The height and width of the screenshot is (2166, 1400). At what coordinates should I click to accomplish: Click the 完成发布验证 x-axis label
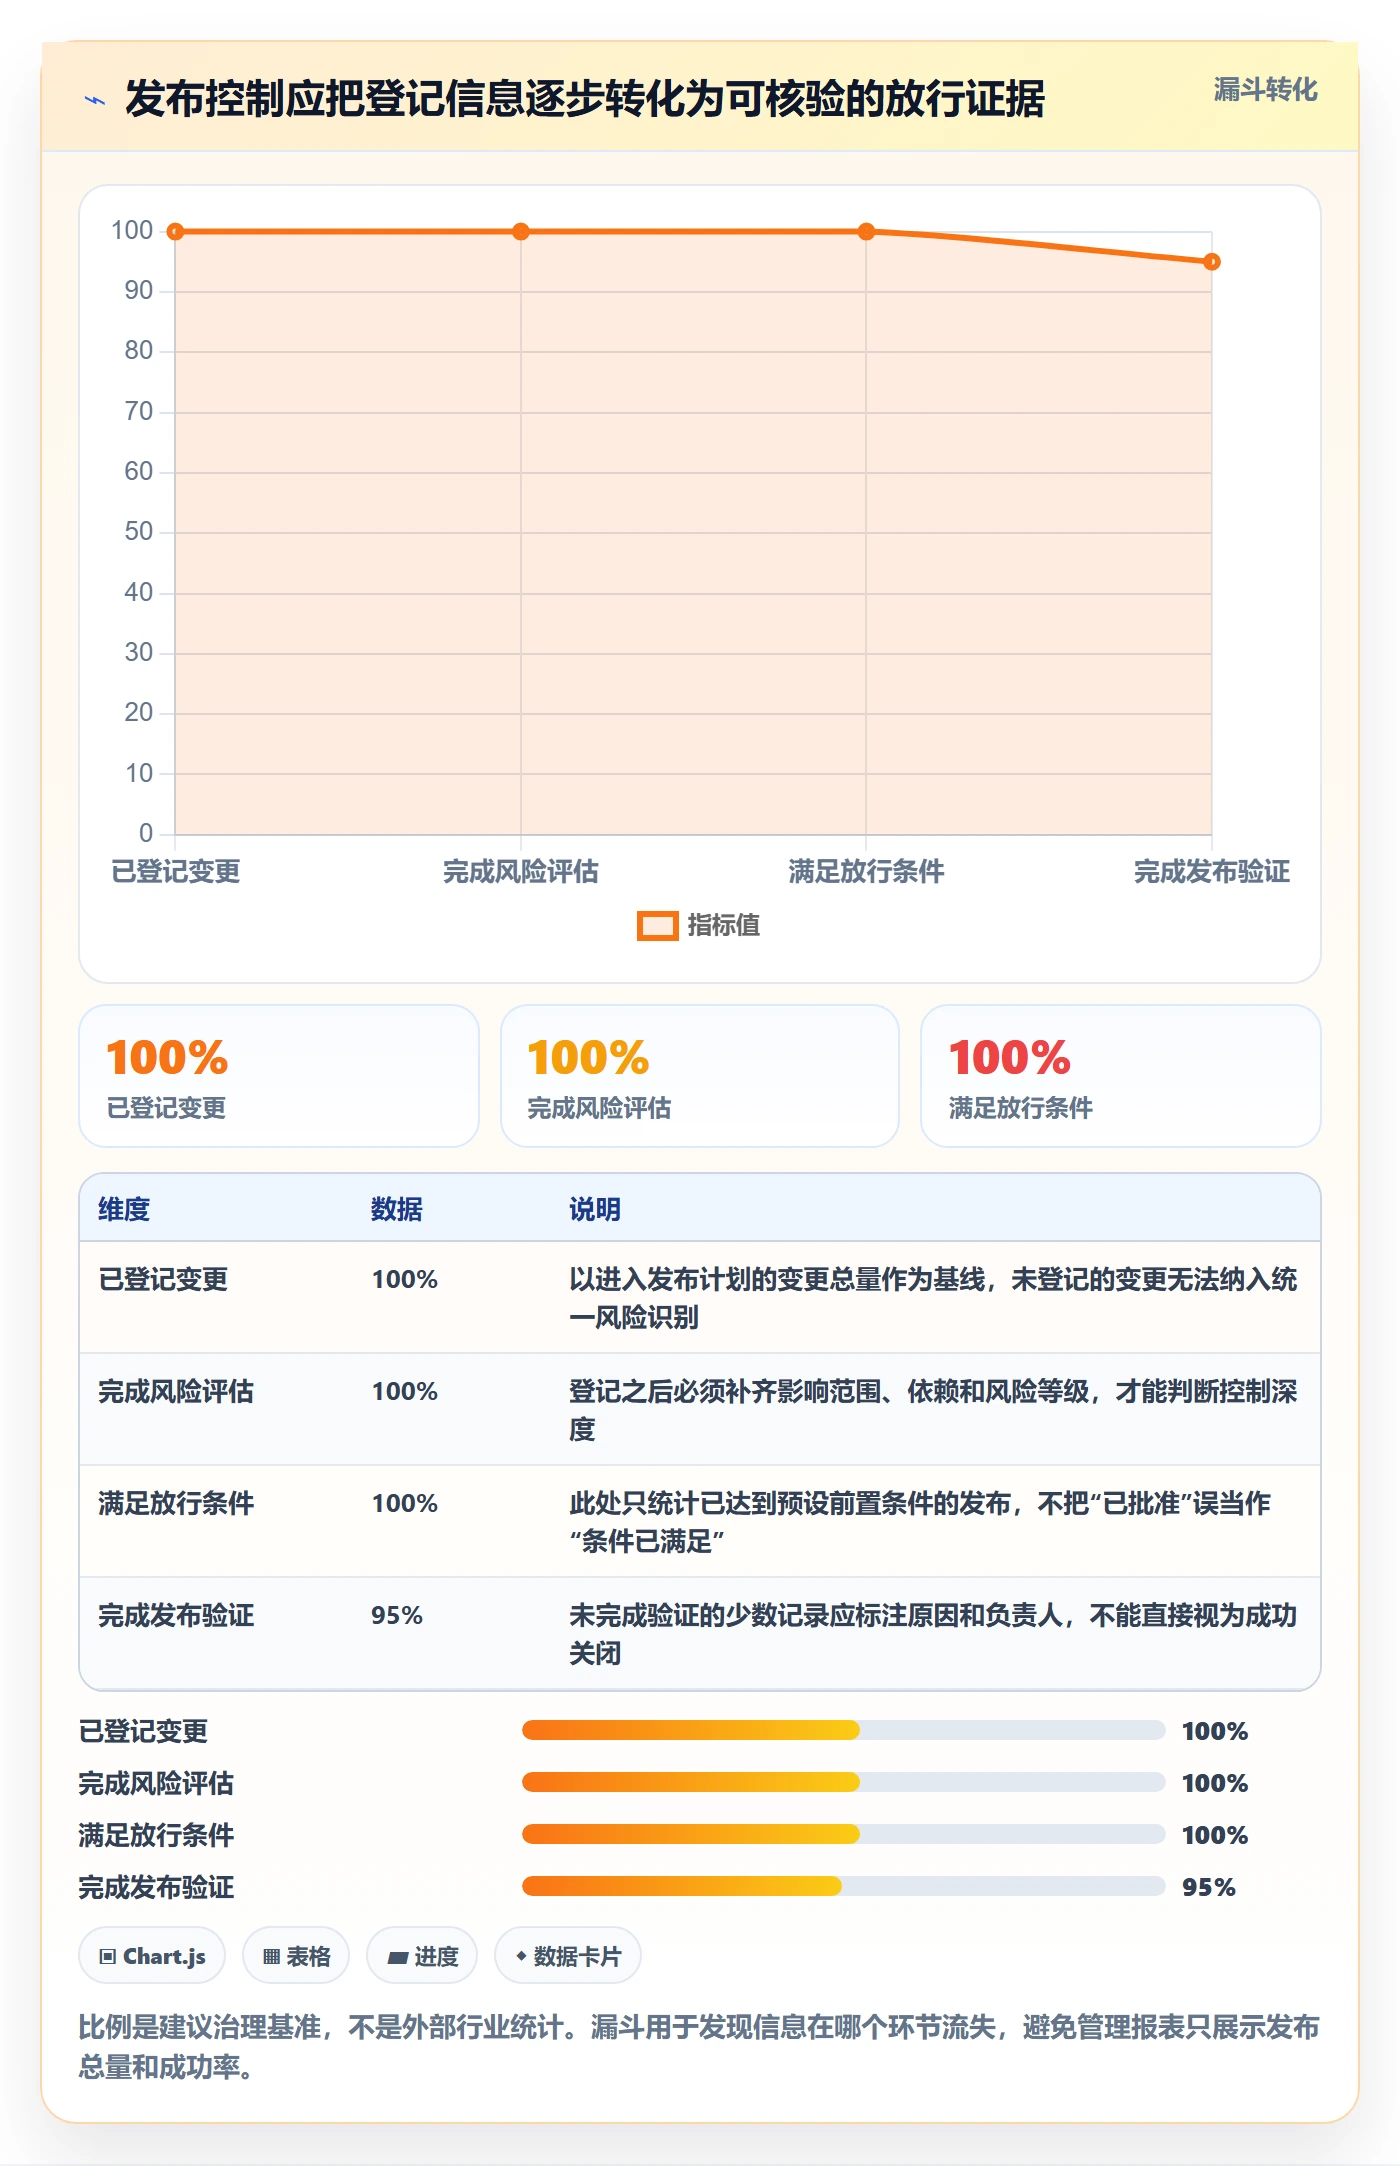(x=1212, y=872)
